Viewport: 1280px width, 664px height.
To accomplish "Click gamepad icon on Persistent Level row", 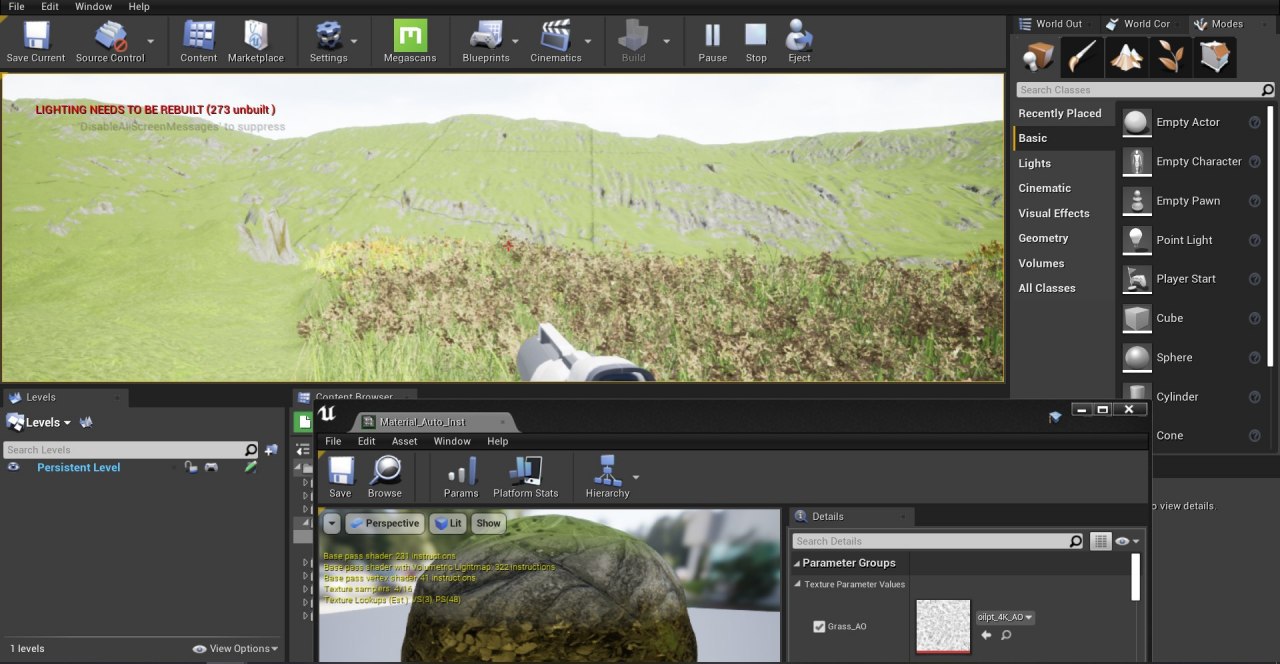I will tap(211, 467).
